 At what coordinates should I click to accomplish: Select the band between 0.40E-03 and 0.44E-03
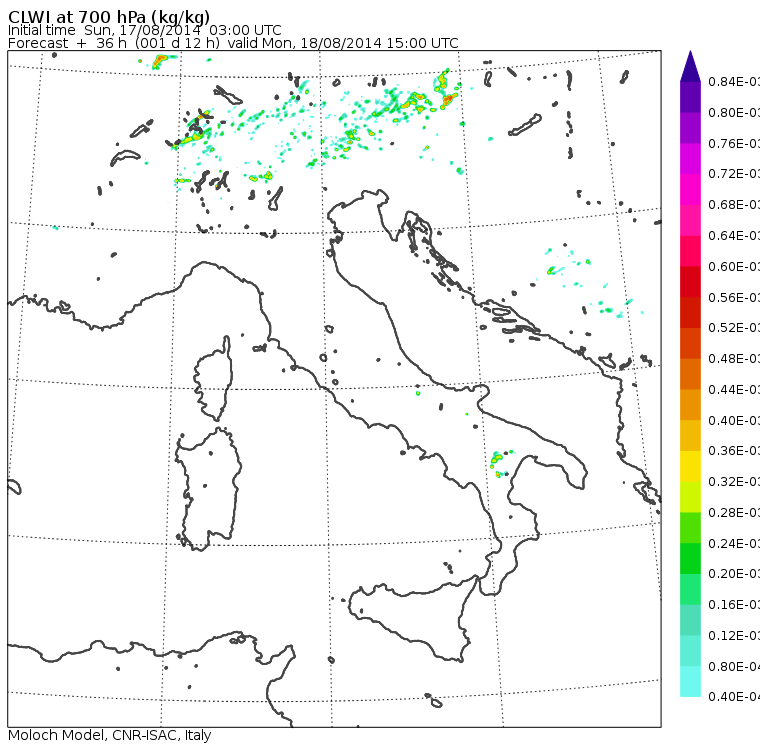click(x=690, y=405)
